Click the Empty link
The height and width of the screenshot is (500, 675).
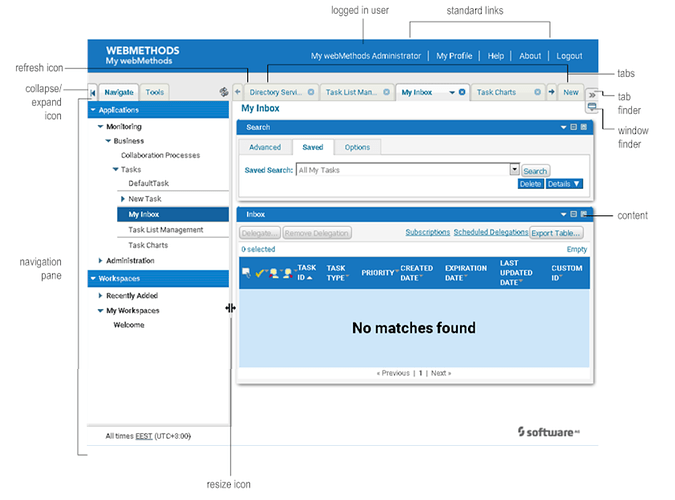tap(577, 249)
